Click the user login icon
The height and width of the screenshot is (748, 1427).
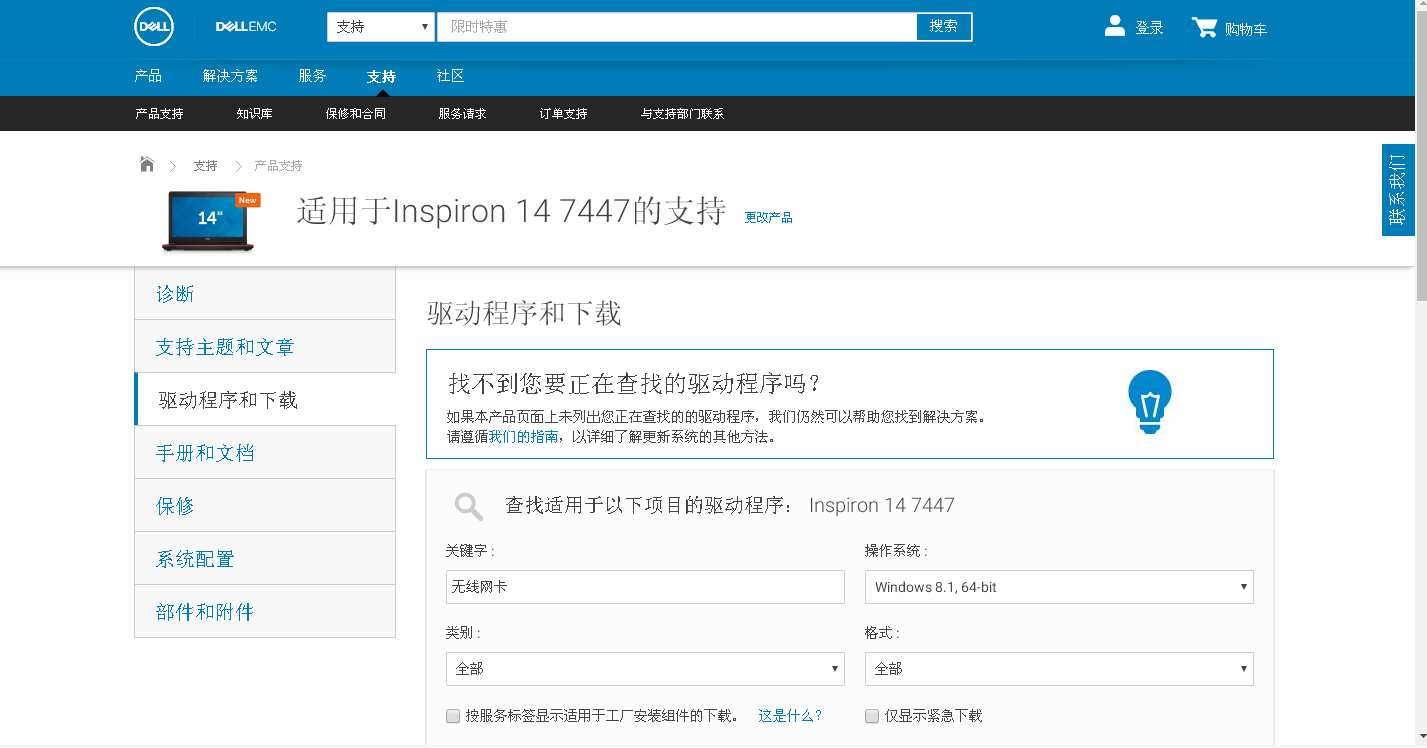click(x=1115, y=26)
